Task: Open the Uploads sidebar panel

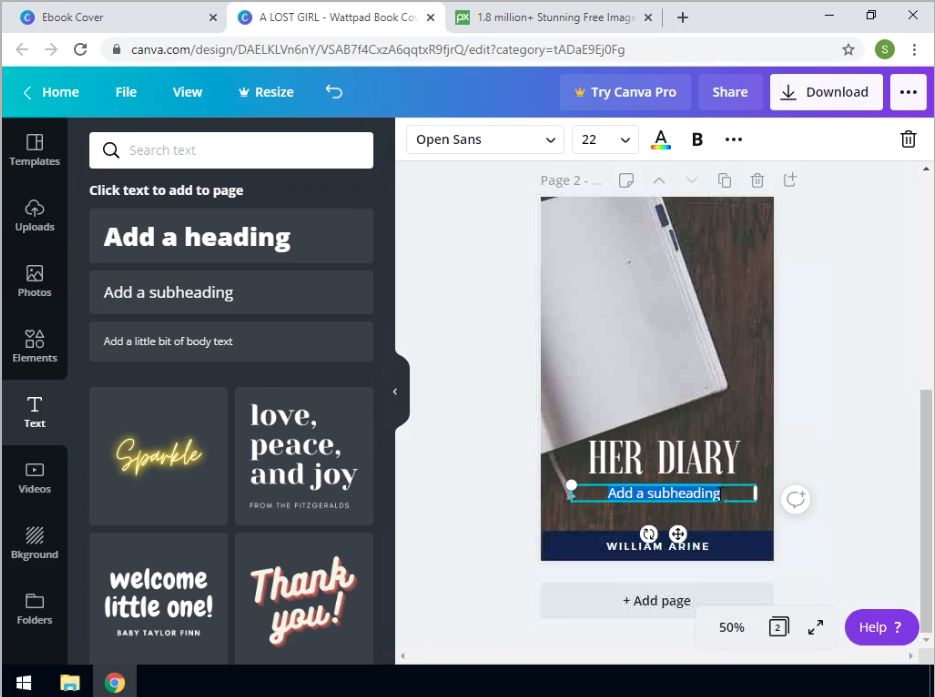Action: click(x=35, y=216)
